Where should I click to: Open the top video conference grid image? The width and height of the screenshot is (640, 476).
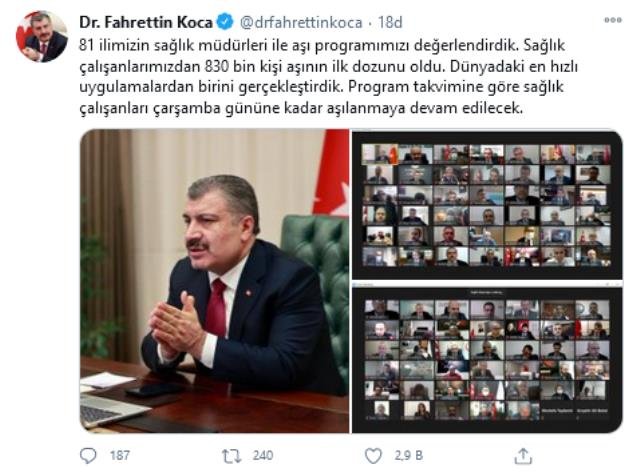pyautogui.click(x=487, y=204)
